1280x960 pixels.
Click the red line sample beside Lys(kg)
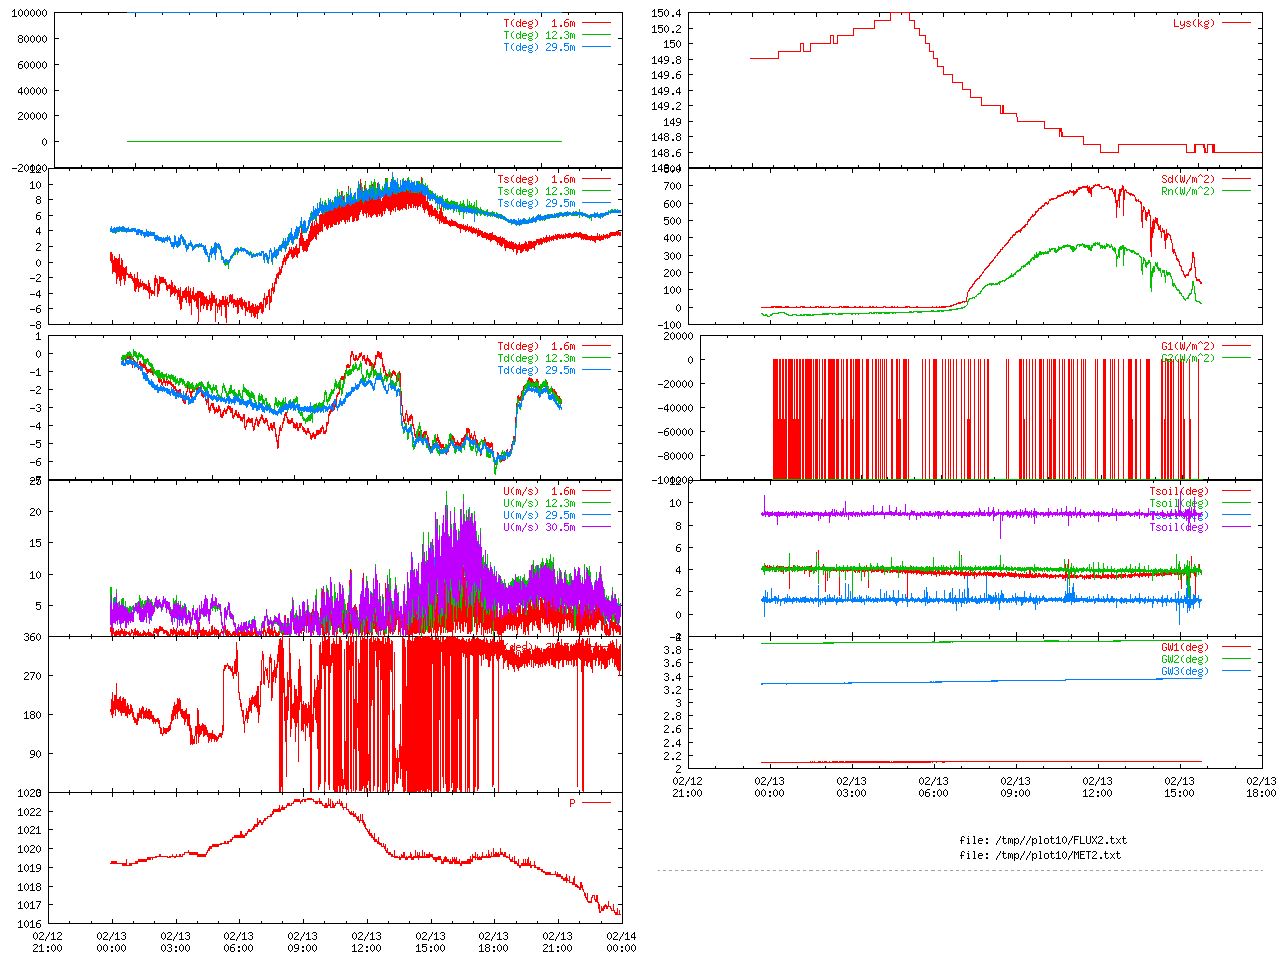point(1235,23)
